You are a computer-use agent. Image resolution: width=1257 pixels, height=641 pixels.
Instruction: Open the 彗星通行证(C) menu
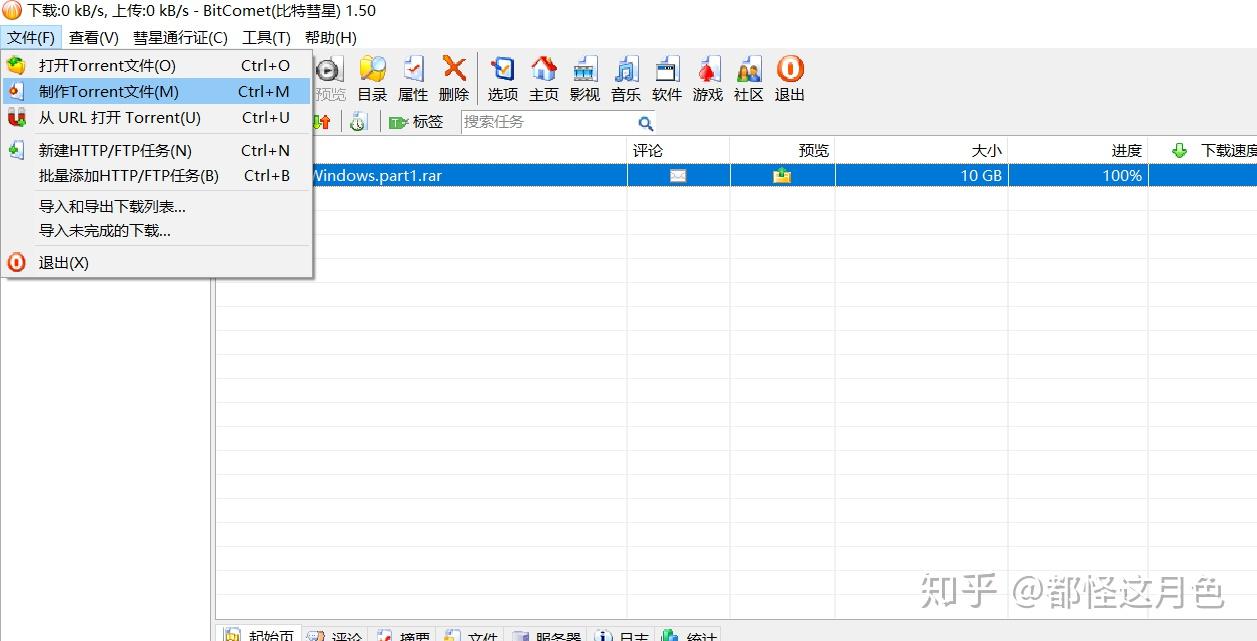[180, 38]
